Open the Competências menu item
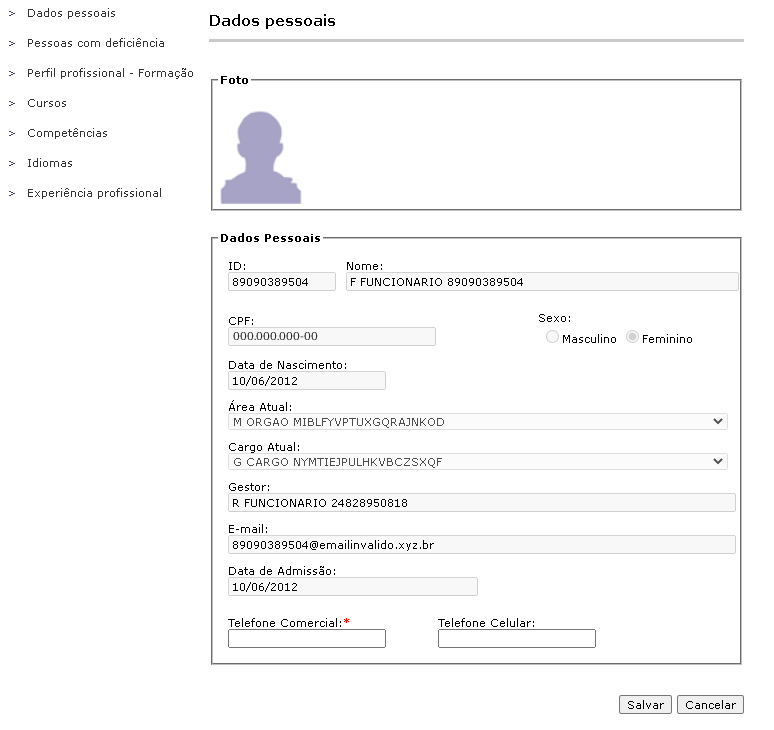 (67, 133)
